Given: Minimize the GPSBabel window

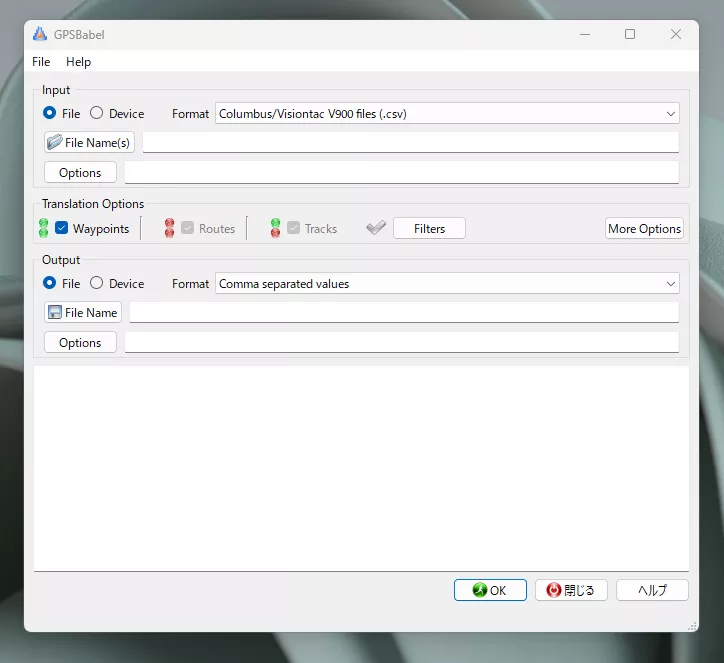Looking at the screenshot, I should pos(585,34).
